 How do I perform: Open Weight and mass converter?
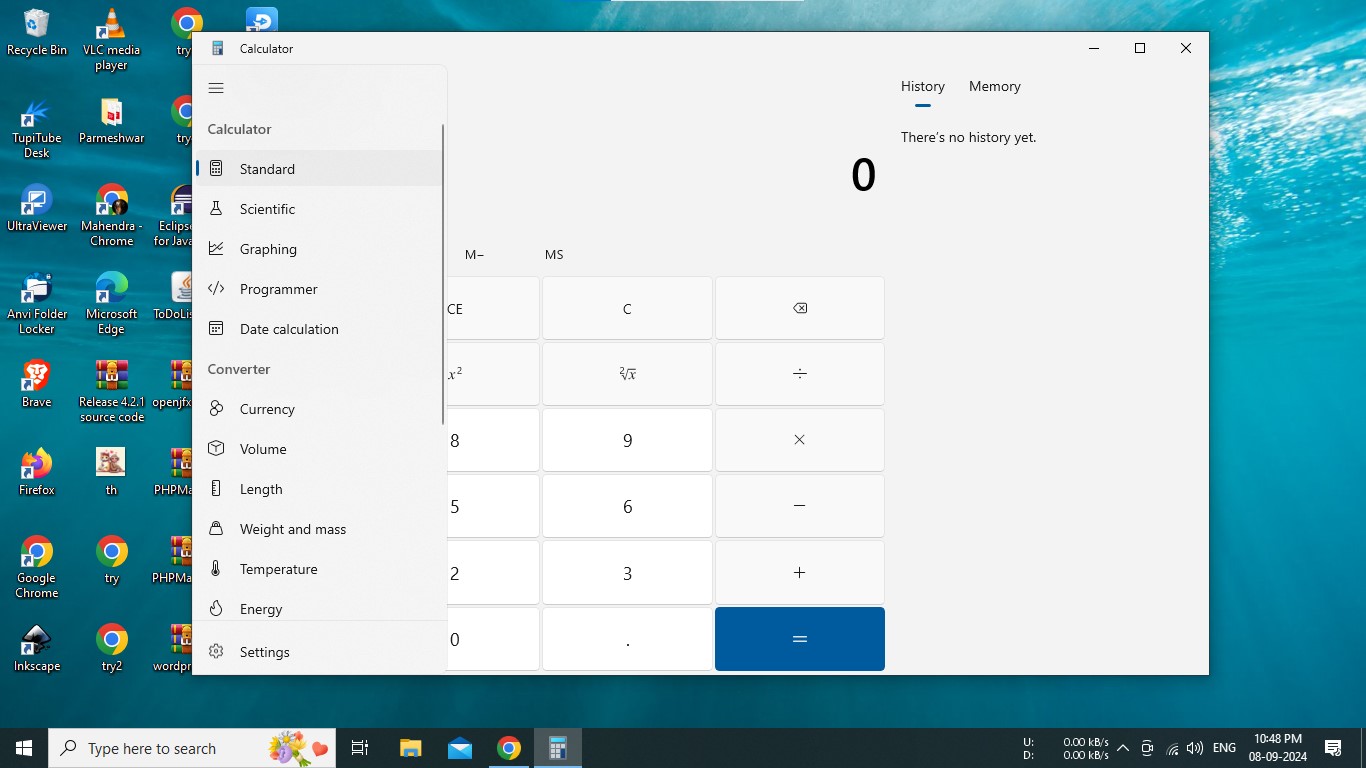coord(319,529)
